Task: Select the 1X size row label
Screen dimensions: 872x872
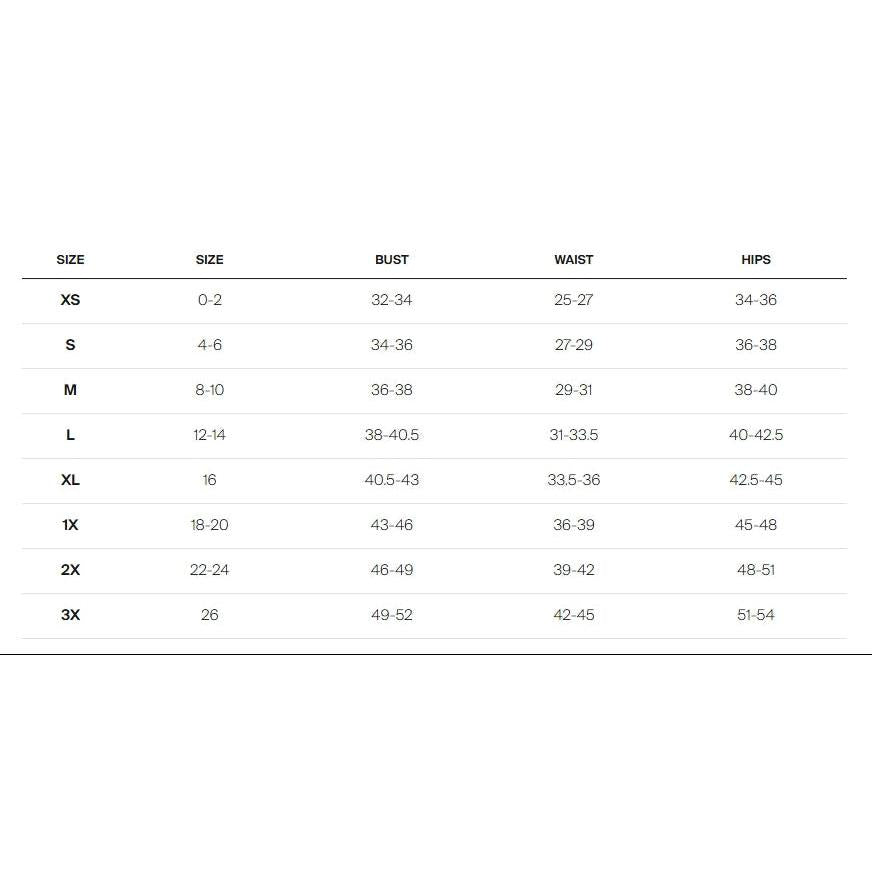Action: pos(70,525)
